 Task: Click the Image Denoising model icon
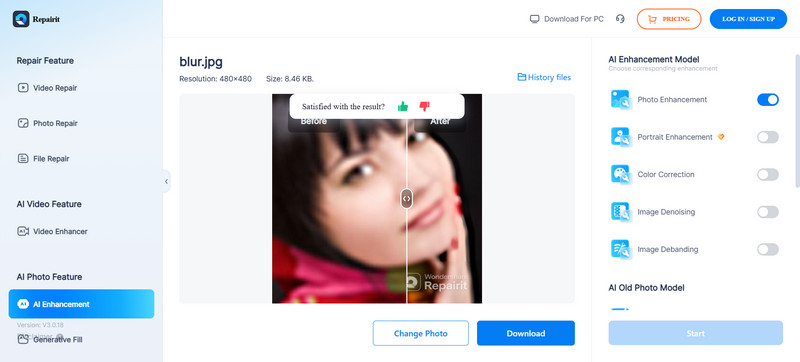621,212
